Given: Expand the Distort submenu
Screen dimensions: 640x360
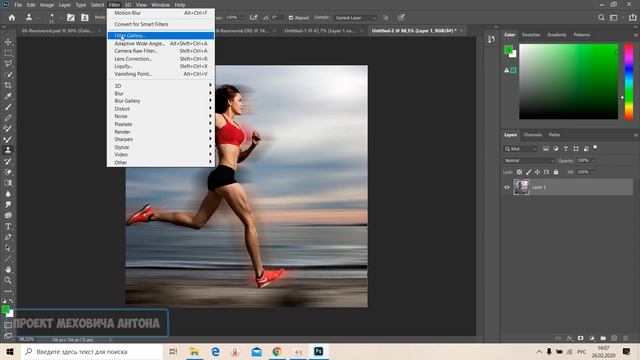Looking at the screenshot, I should [x=161, y=109].
